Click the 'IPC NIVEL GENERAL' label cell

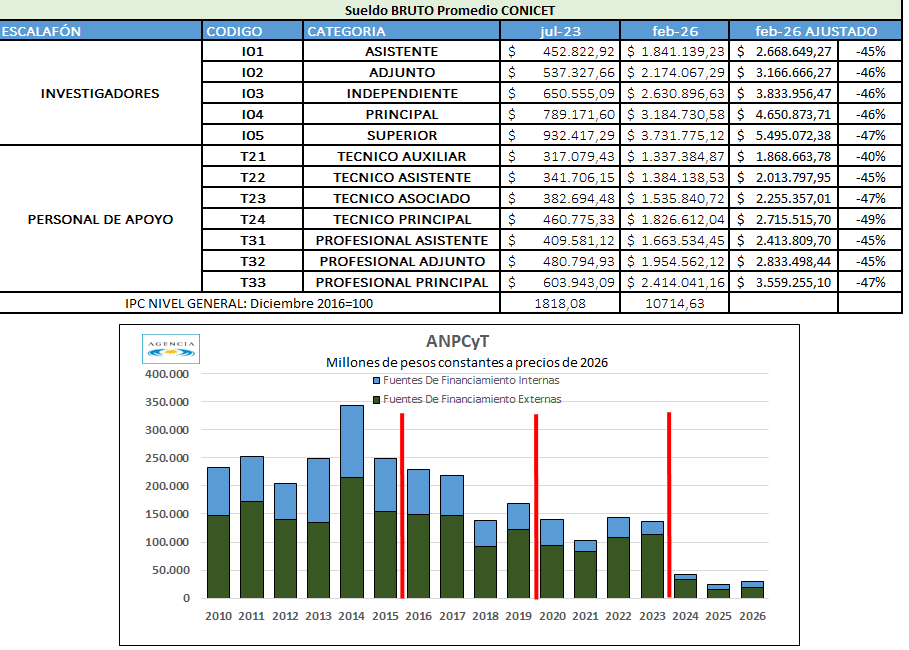point(249,303)
